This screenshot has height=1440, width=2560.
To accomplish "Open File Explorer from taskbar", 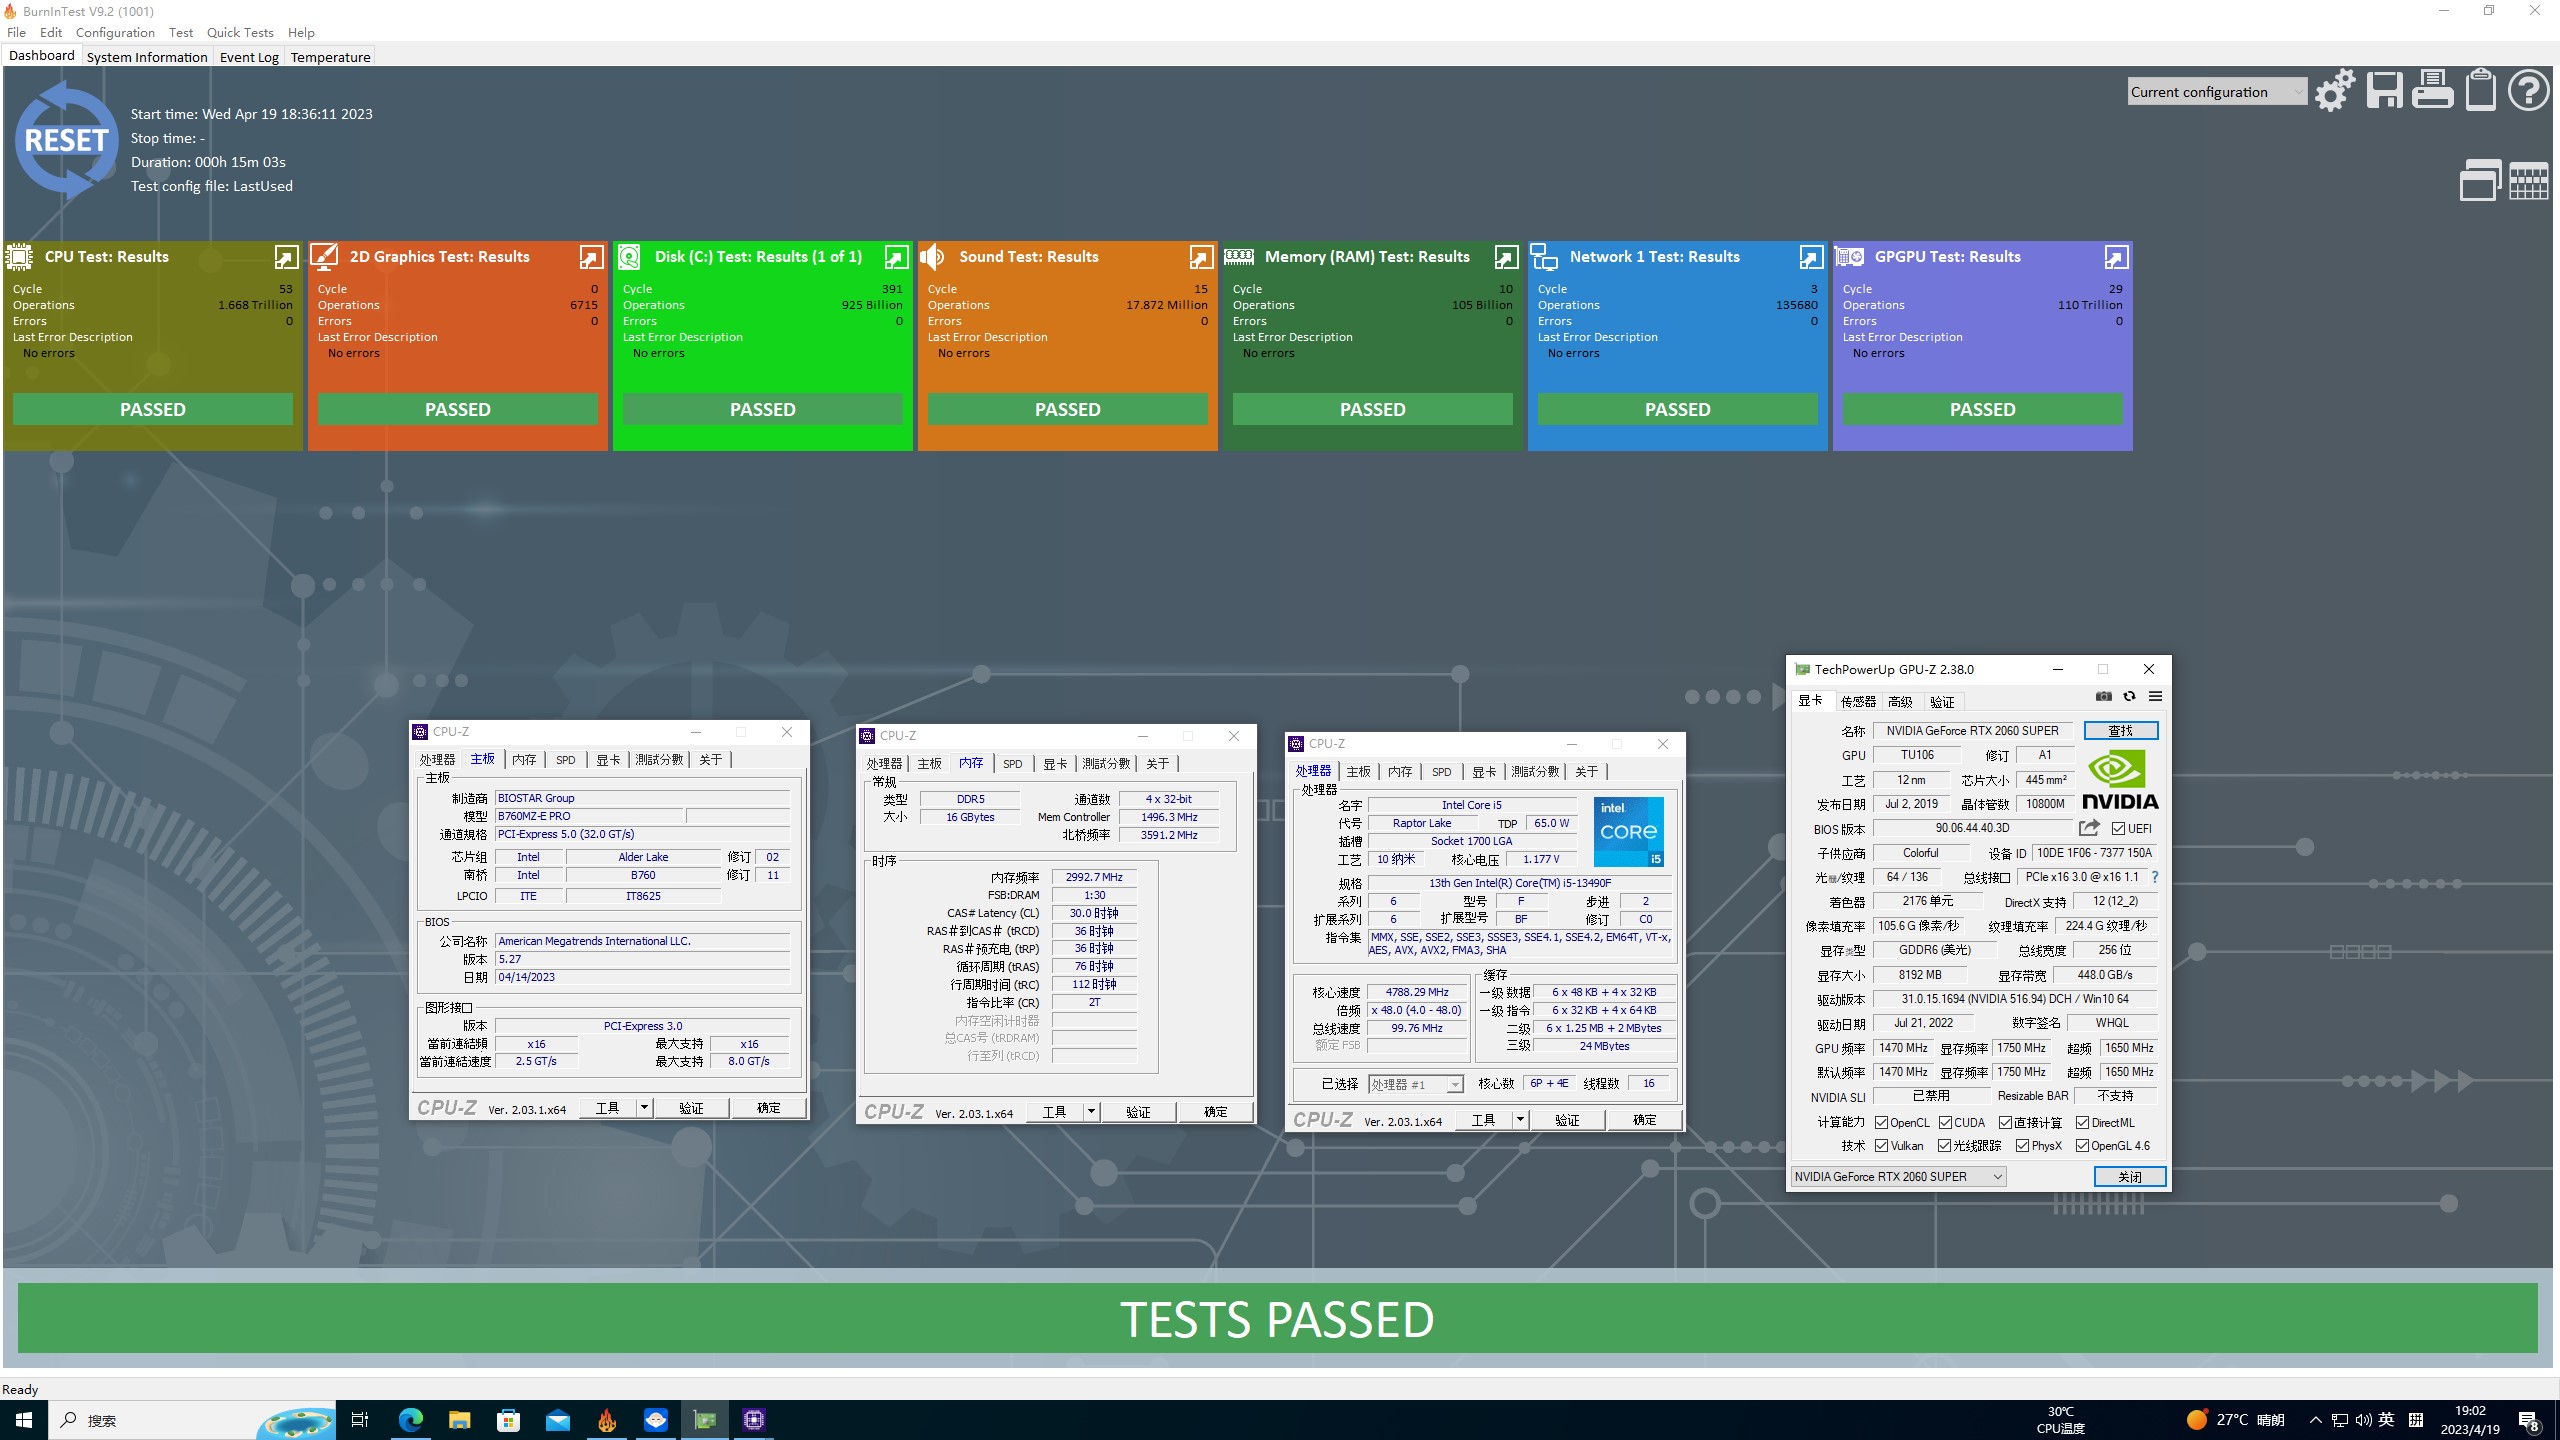I will pos(460,1420).
